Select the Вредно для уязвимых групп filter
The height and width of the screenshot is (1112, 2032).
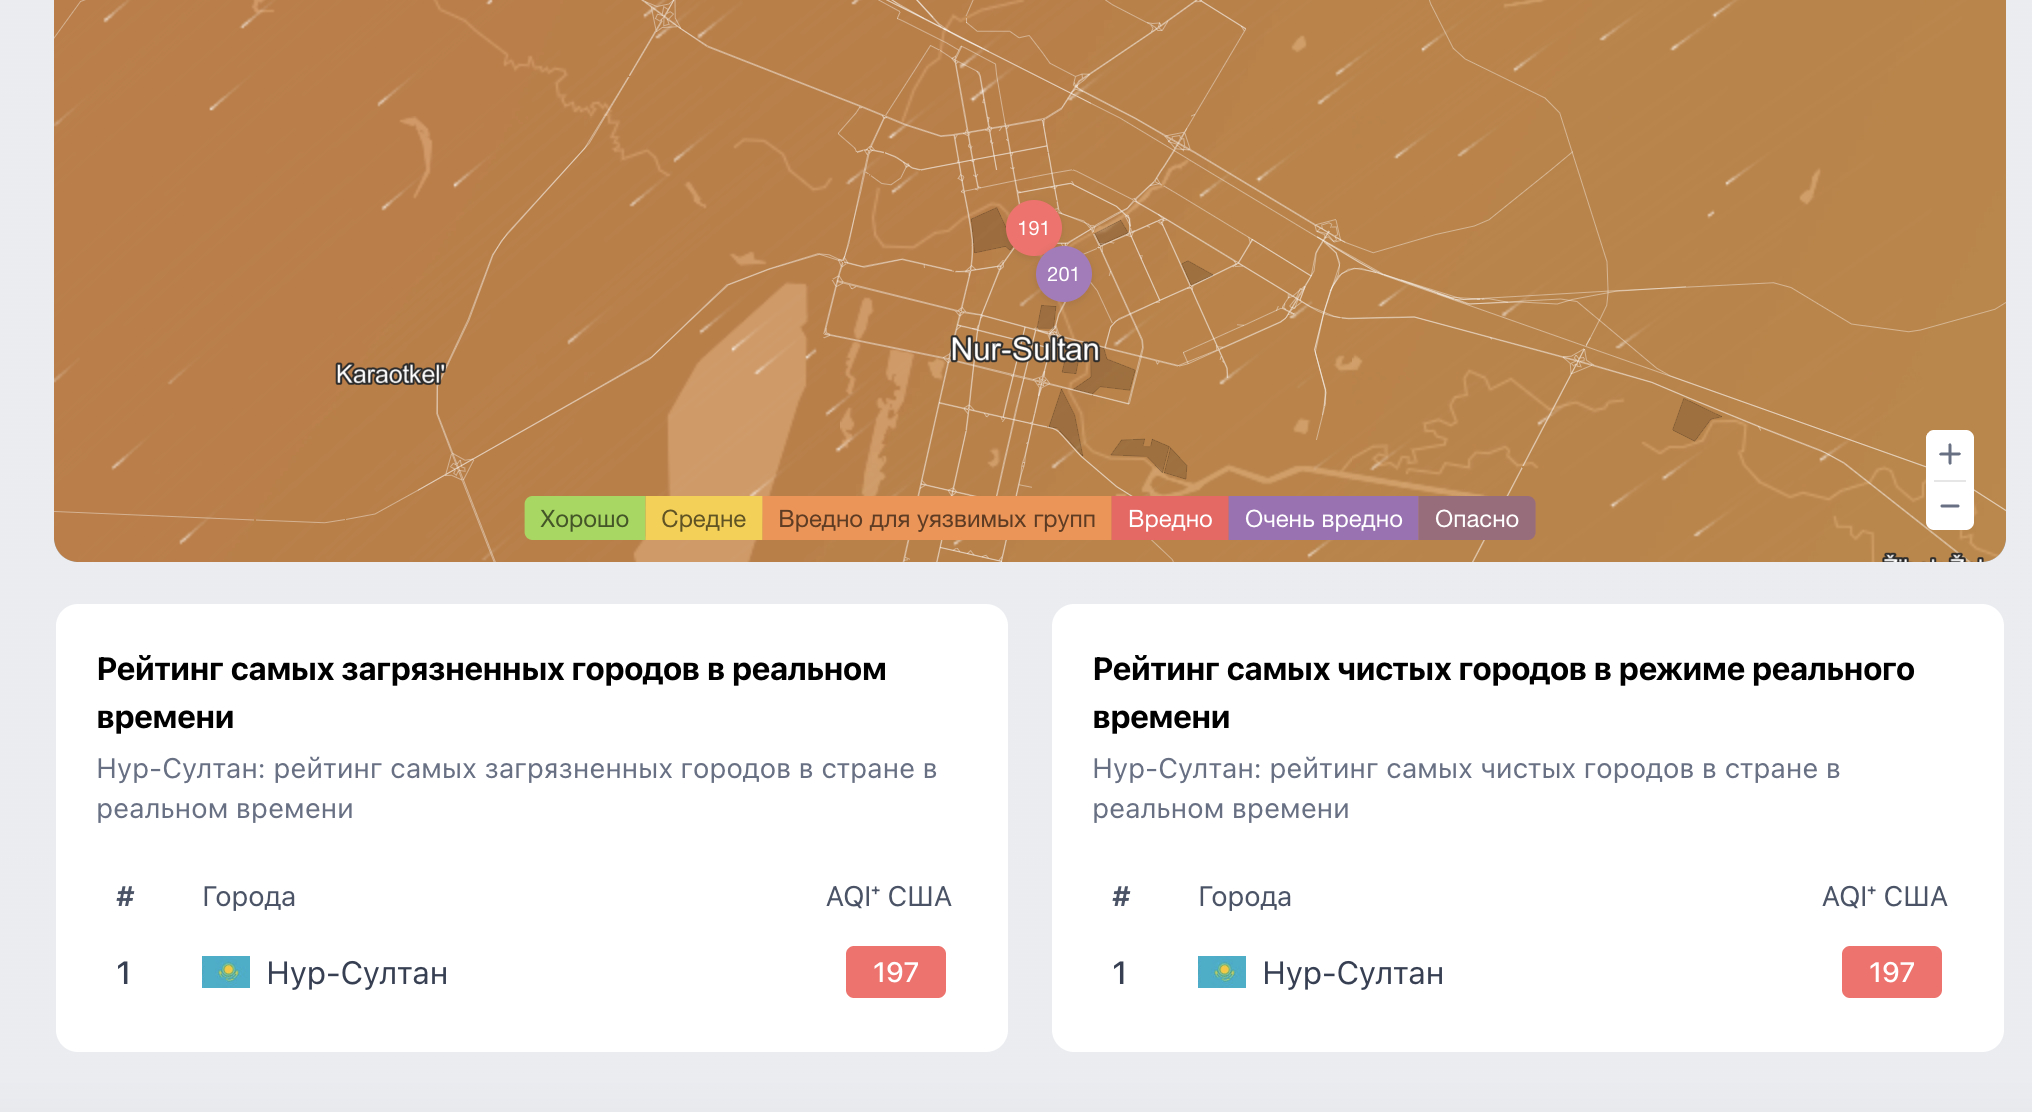[x=938, y=518]
